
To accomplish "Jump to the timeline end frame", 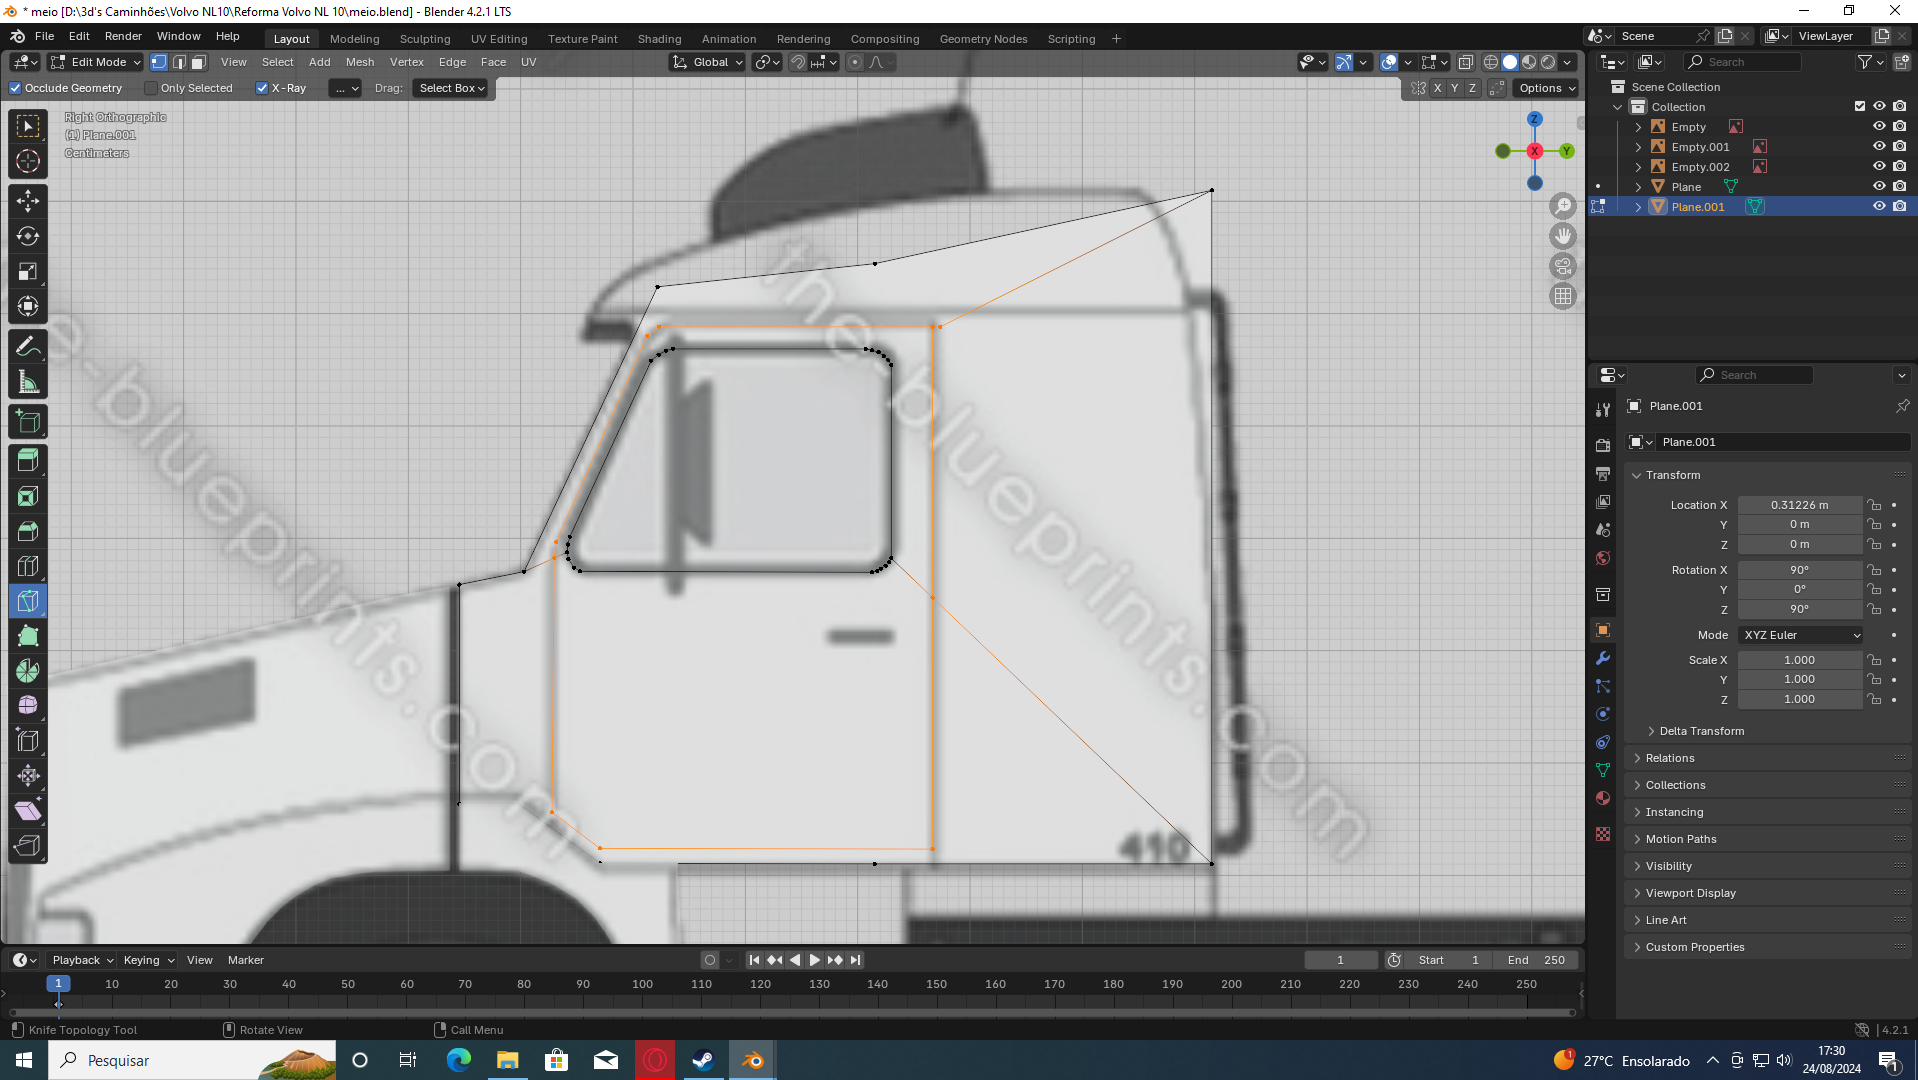I will [x=855, y=960].
